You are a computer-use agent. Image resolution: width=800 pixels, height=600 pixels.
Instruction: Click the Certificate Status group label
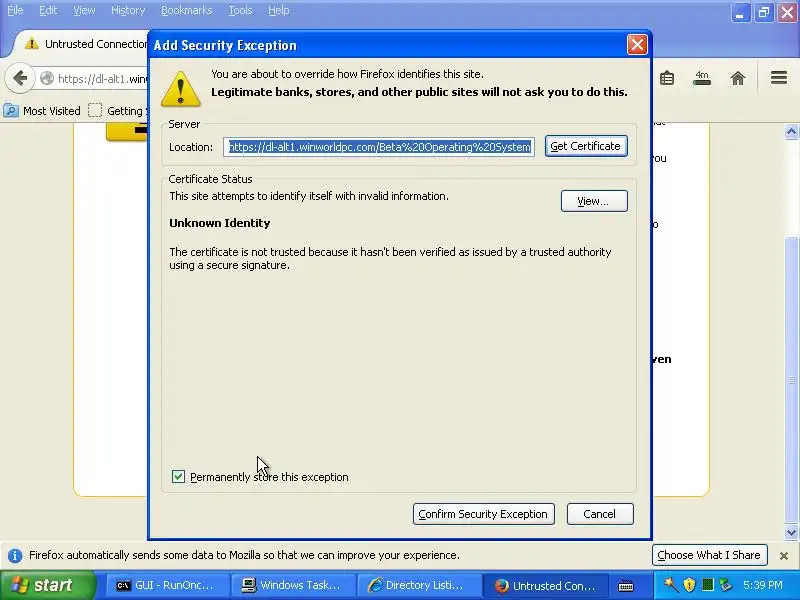tap(210, 179)
